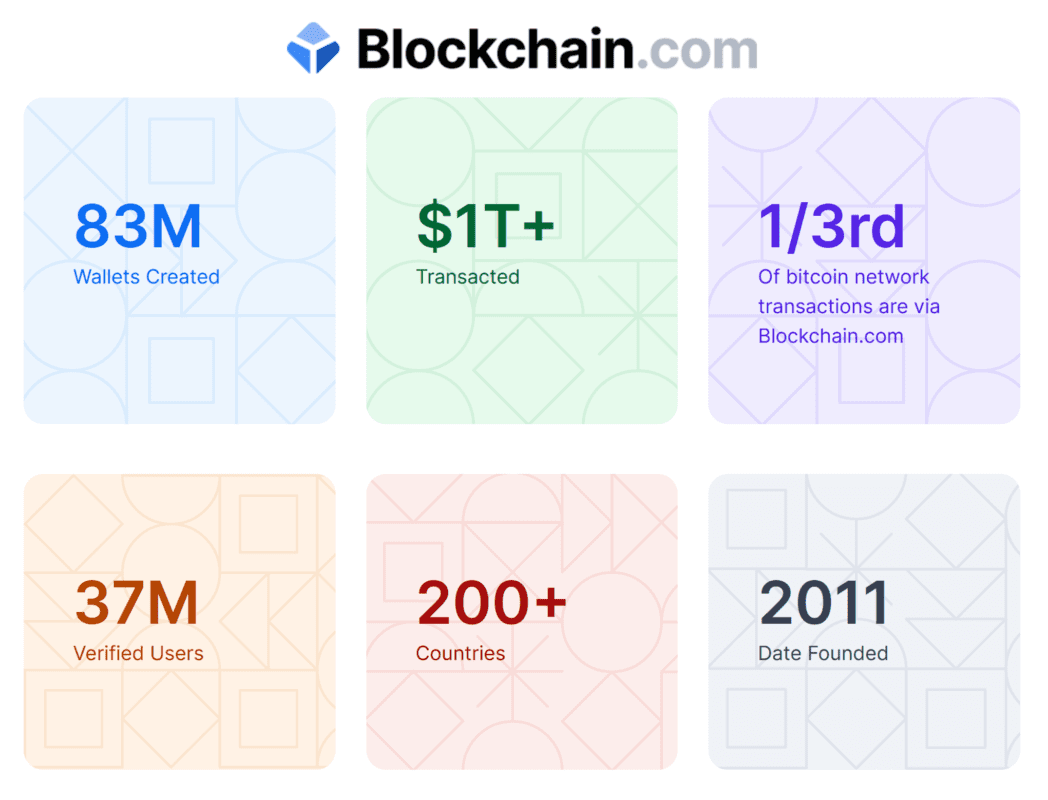Click the 83M blue headline number
The height and width of the screenshot is (800, 1048).
click(138, 227)
